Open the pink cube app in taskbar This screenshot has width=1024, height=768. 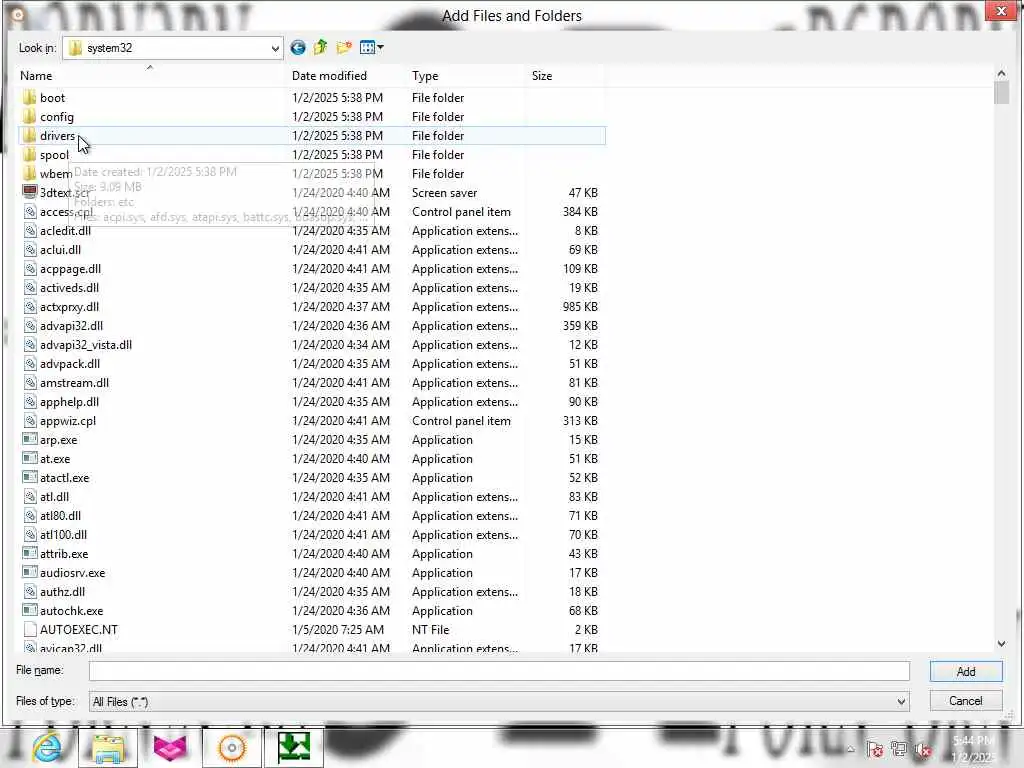(170, 748)
